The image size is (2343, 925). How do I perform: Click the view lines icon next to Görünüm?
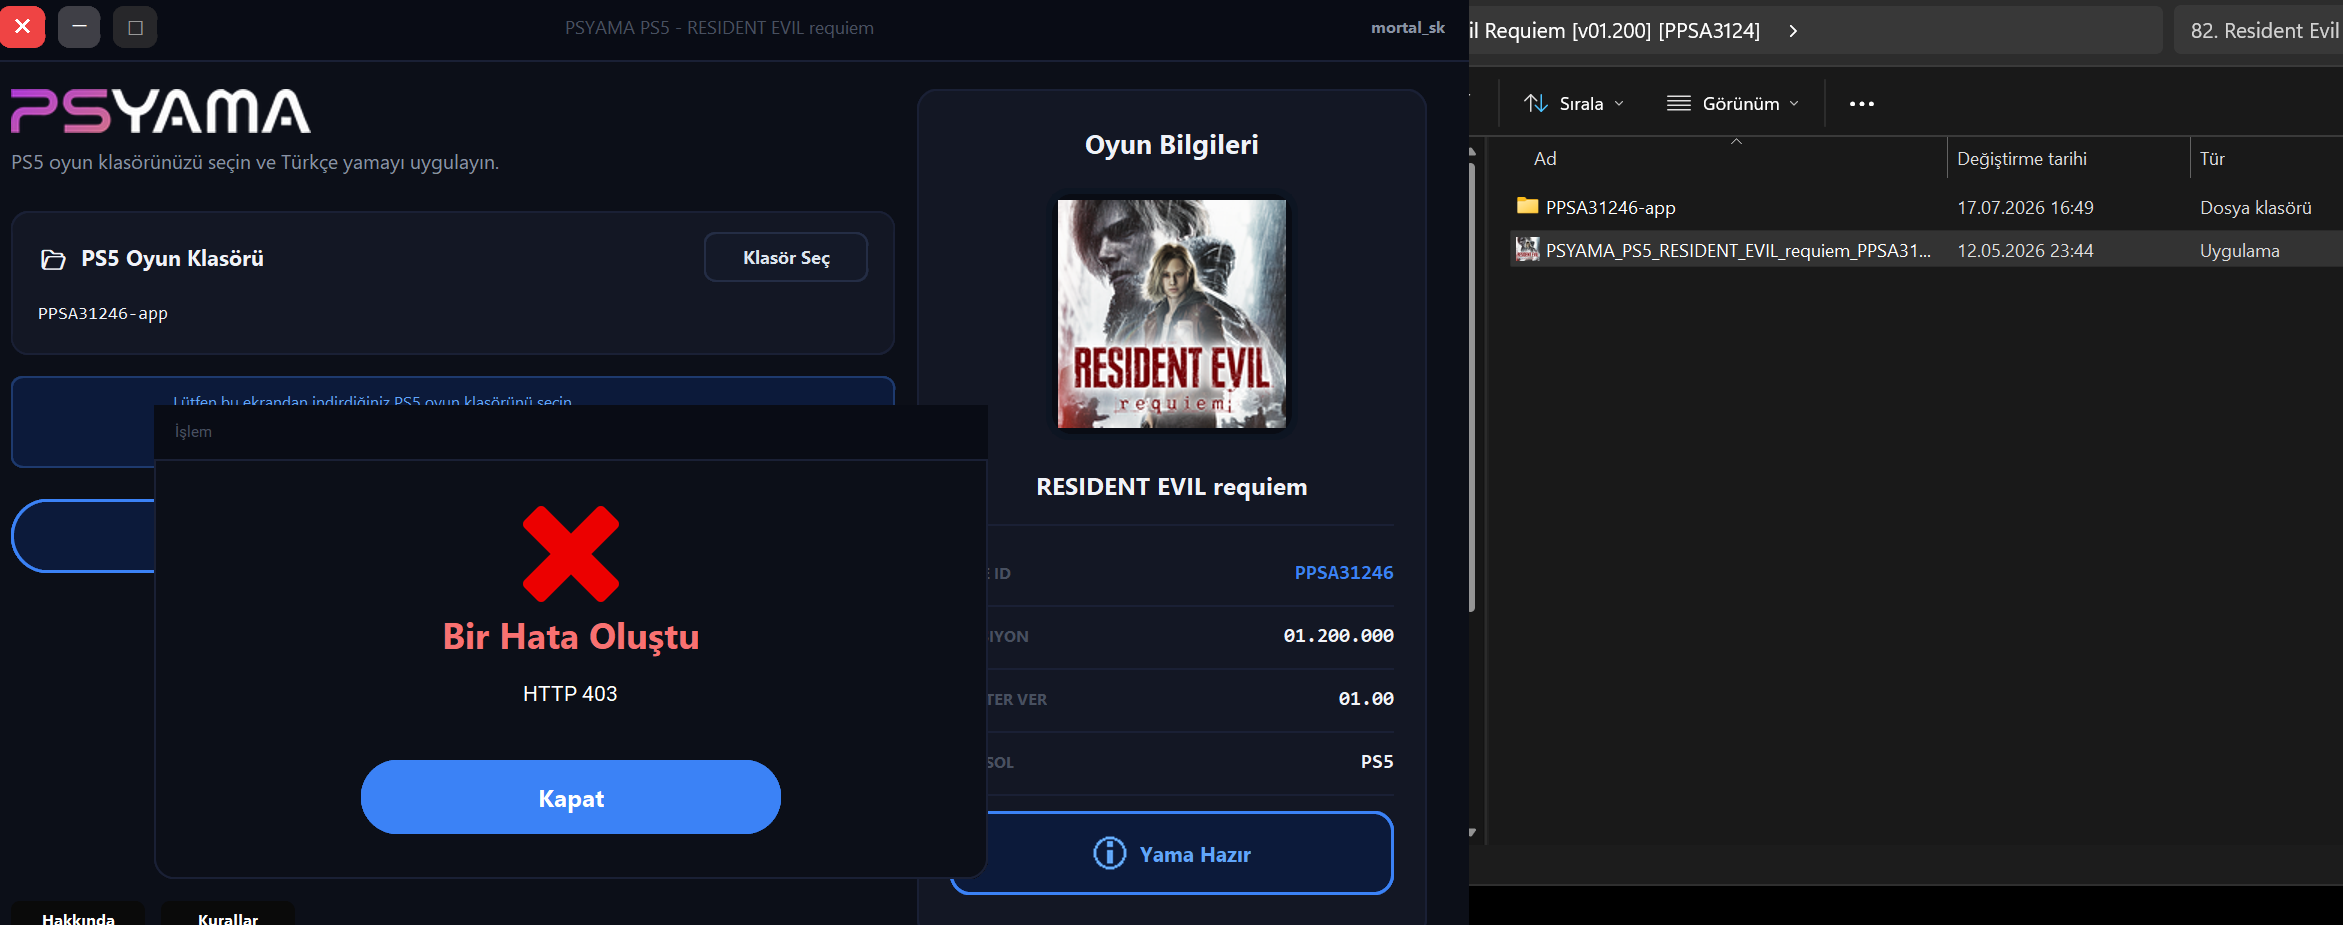[1679, 104]
